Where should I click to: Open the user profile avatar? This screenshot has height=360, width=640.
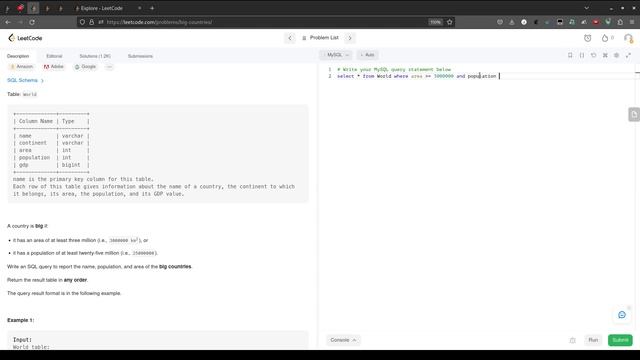coord(628,38)
